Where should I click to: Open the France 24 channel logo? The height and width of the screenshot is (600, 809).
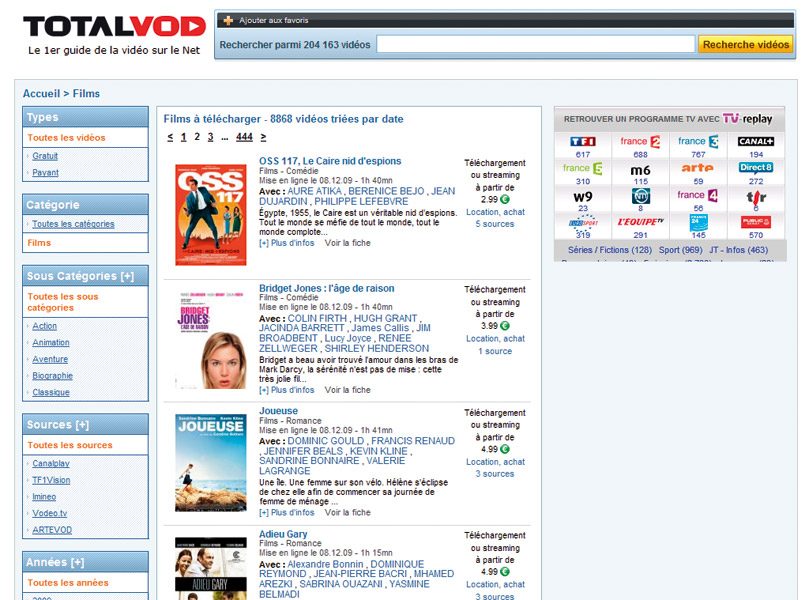point(699,223)
